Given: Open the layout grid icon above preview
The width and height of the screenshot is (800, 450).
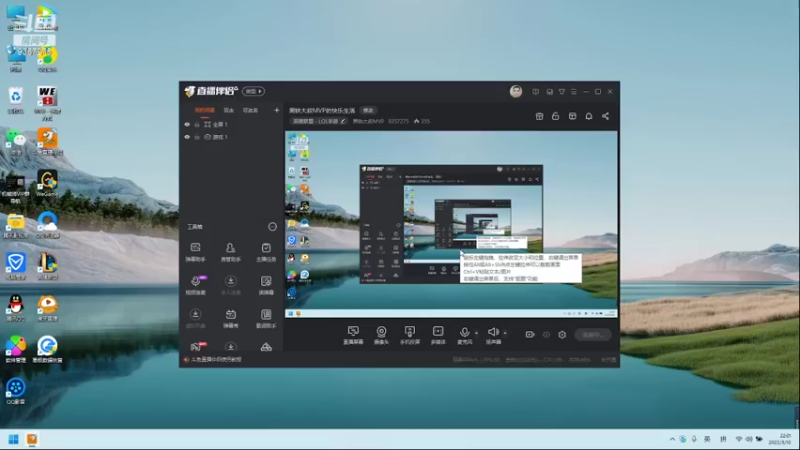Looking at the screenshot, I should (x=572, y=116).
